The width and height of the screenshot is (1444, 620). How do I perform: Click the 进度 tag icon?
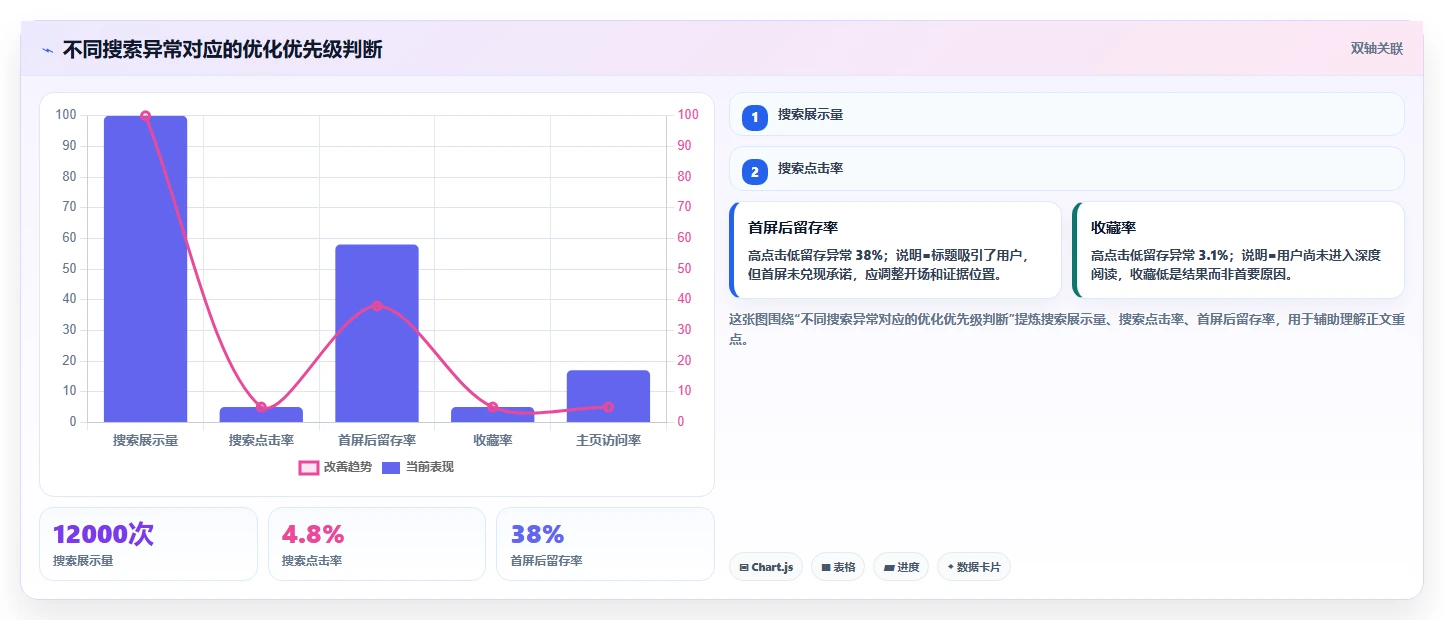point(889,568)
